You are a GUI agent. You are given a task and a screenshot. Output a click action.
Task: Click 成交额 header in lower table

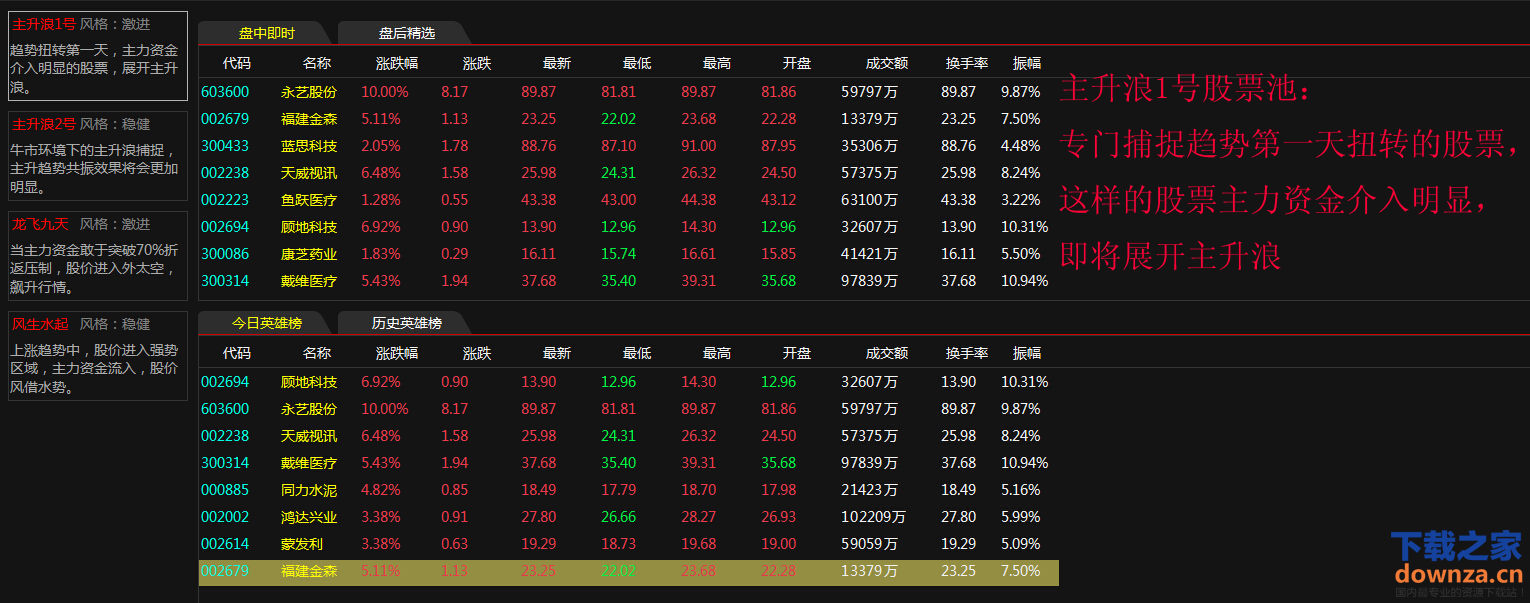pos(887,353)
